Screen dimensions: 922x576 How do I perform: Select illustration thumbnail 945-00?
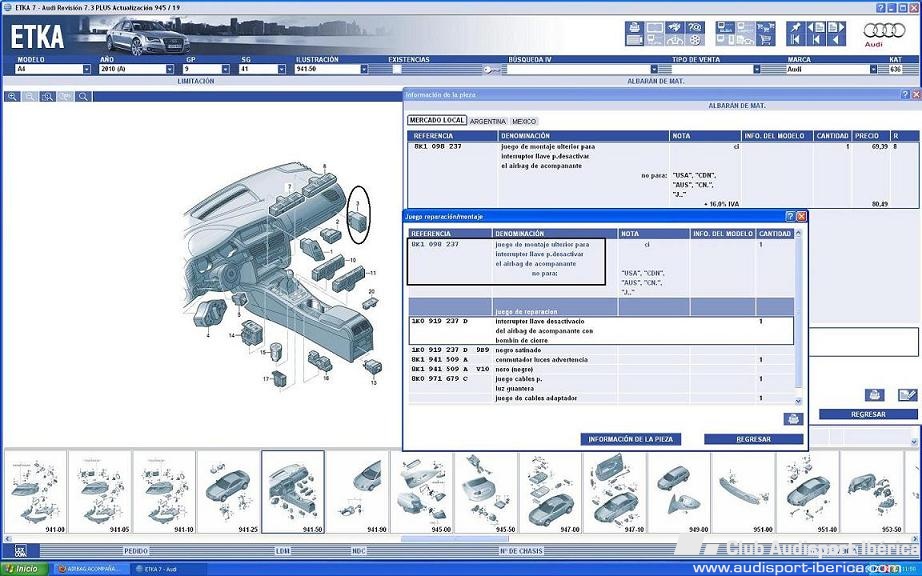point(422,493)
